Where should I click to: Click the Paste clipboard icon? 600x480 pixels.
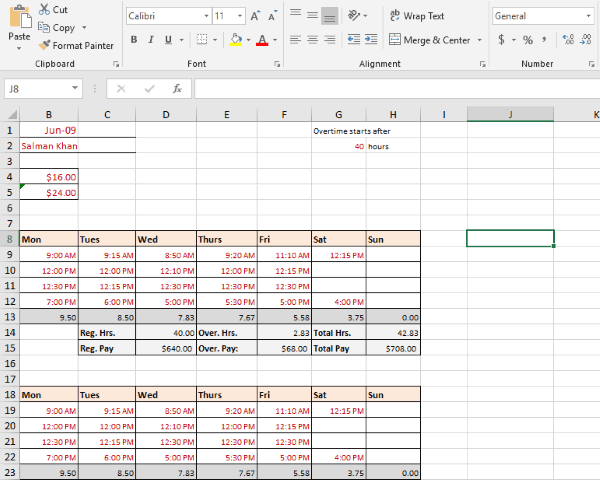click(18, 18)
